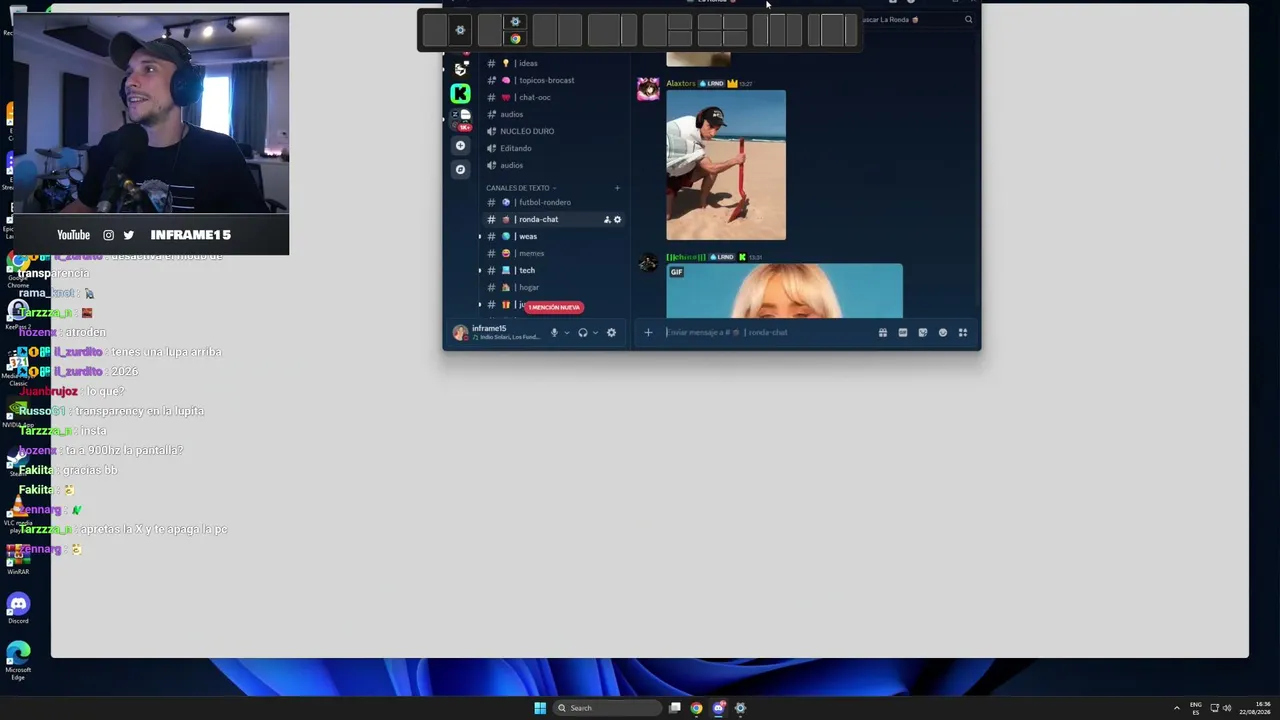Click the Buscar La Ronda search box
The image size is (1280, 720).
(916, 20)
